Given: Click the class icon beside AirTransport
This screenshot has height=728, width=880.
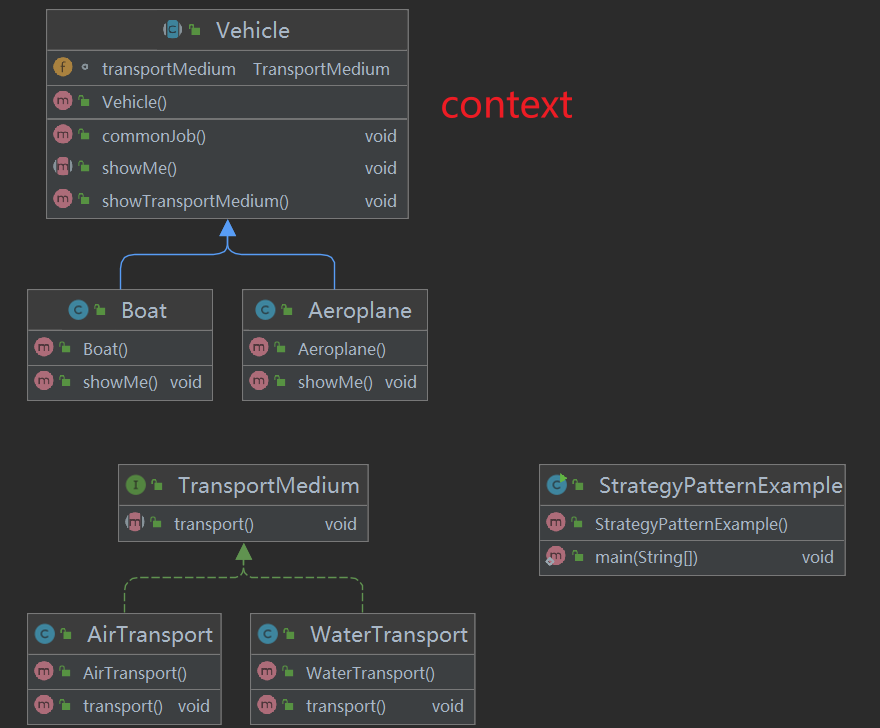Looking at the screenshot, I should (x=45, y=634).
